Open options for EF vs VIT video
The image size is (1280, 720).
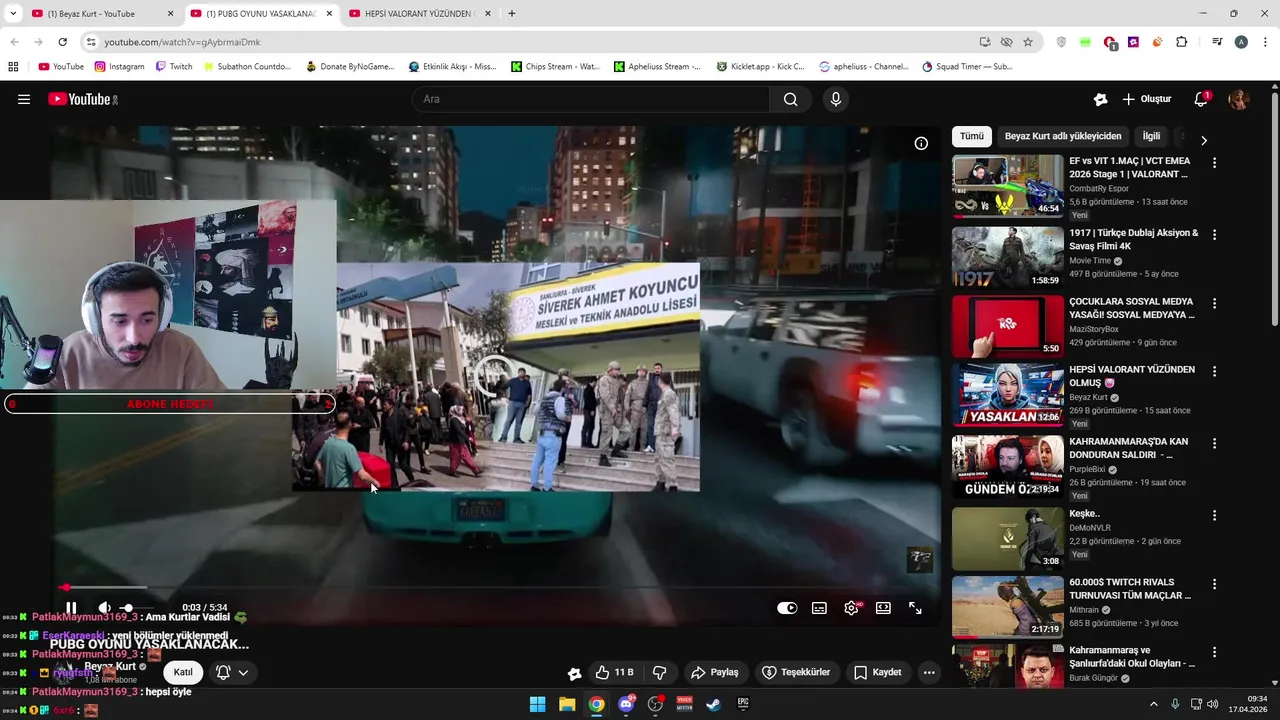[x=1215, y=162]
